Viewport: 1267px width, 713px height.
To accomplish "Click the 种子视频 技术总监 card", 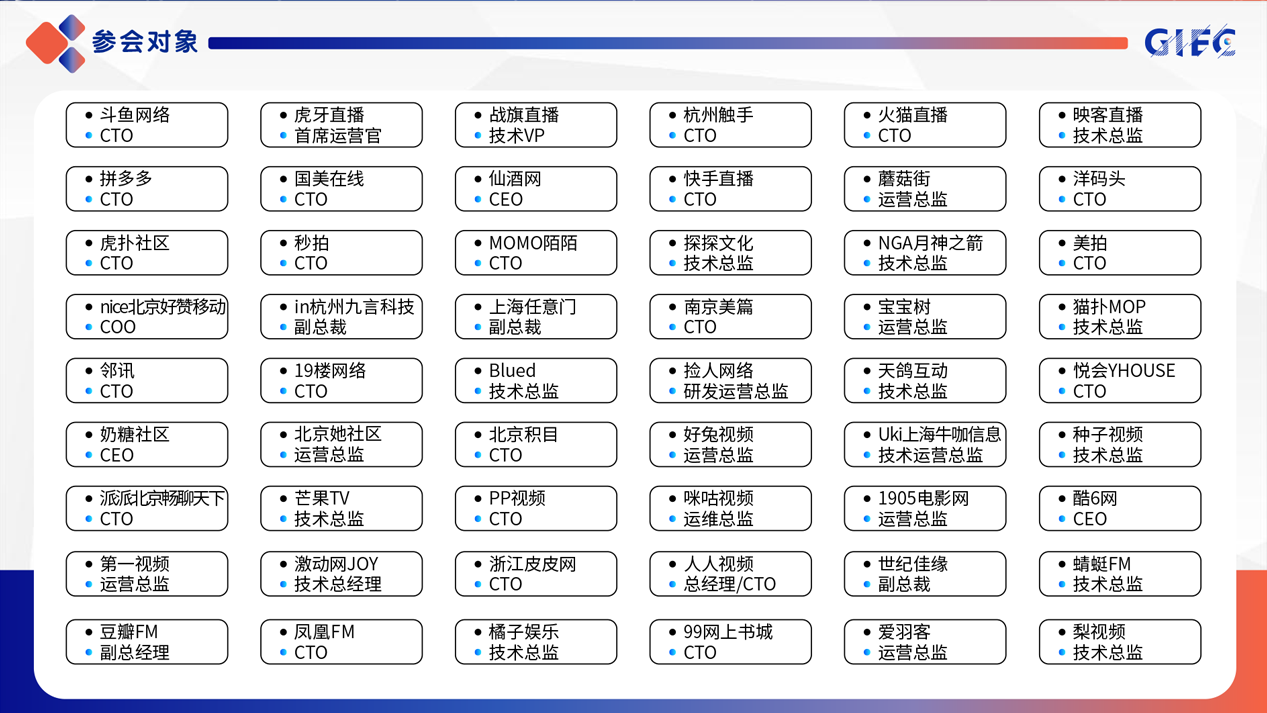I will pos(1120,445).
